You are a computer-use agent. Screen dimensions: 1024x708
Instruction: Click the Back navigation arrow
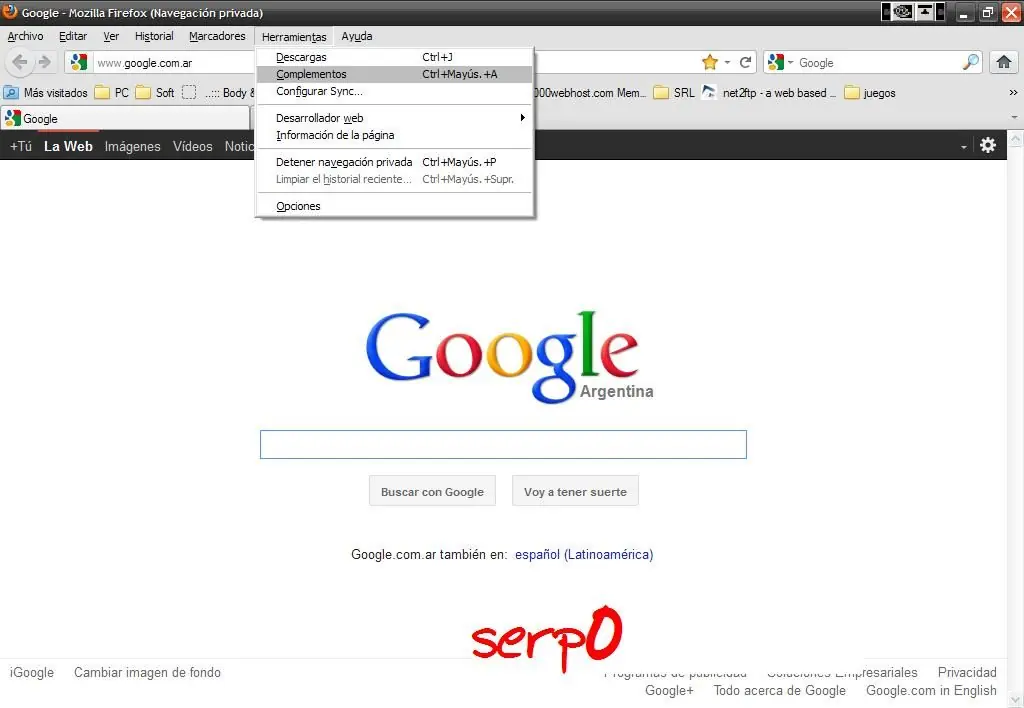[x=20, y=62]
